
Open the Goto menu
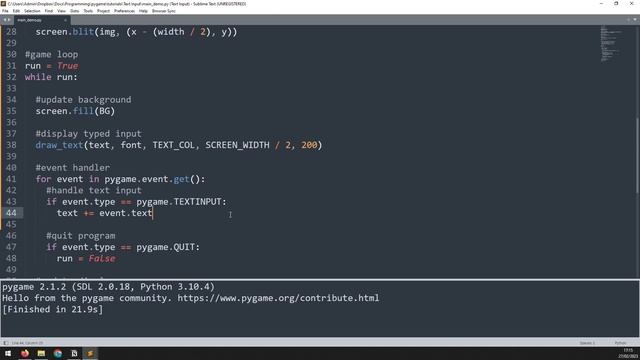pyautogui.click(x=75, y=11)
